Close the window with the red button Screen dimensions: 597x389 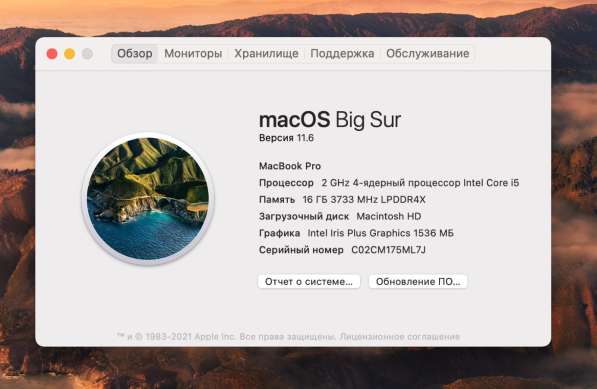pos(52,54)
